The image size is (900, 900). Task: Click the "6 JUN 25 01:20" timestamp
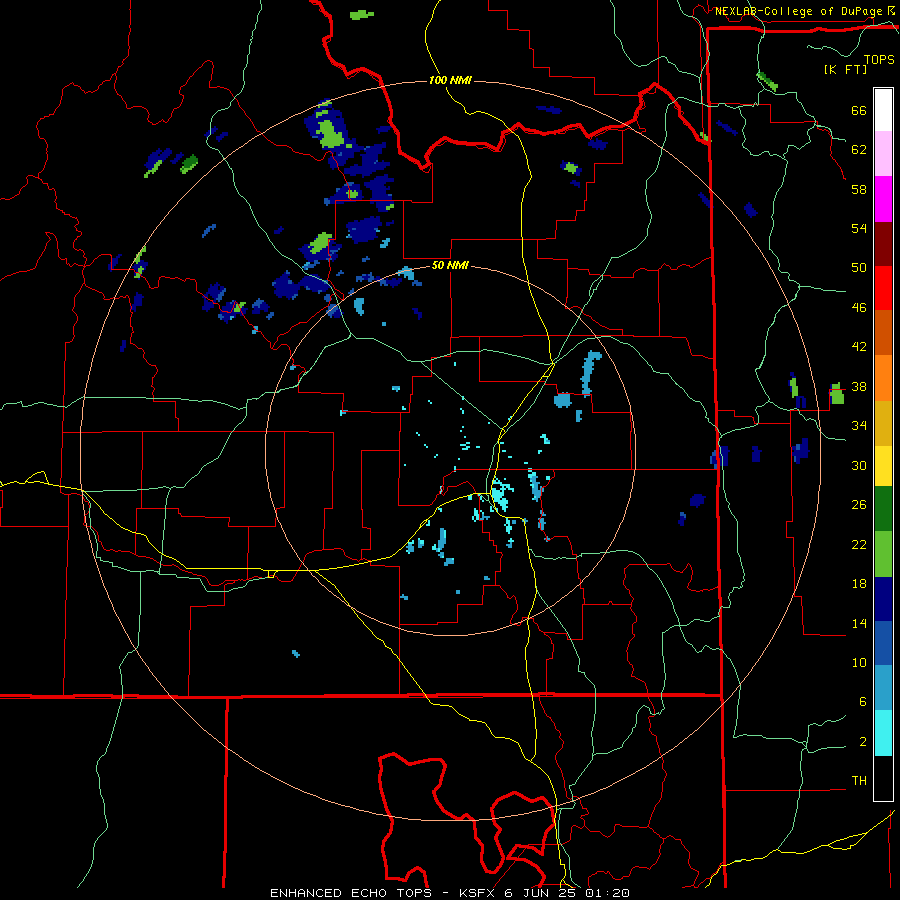tap(567, 893)
